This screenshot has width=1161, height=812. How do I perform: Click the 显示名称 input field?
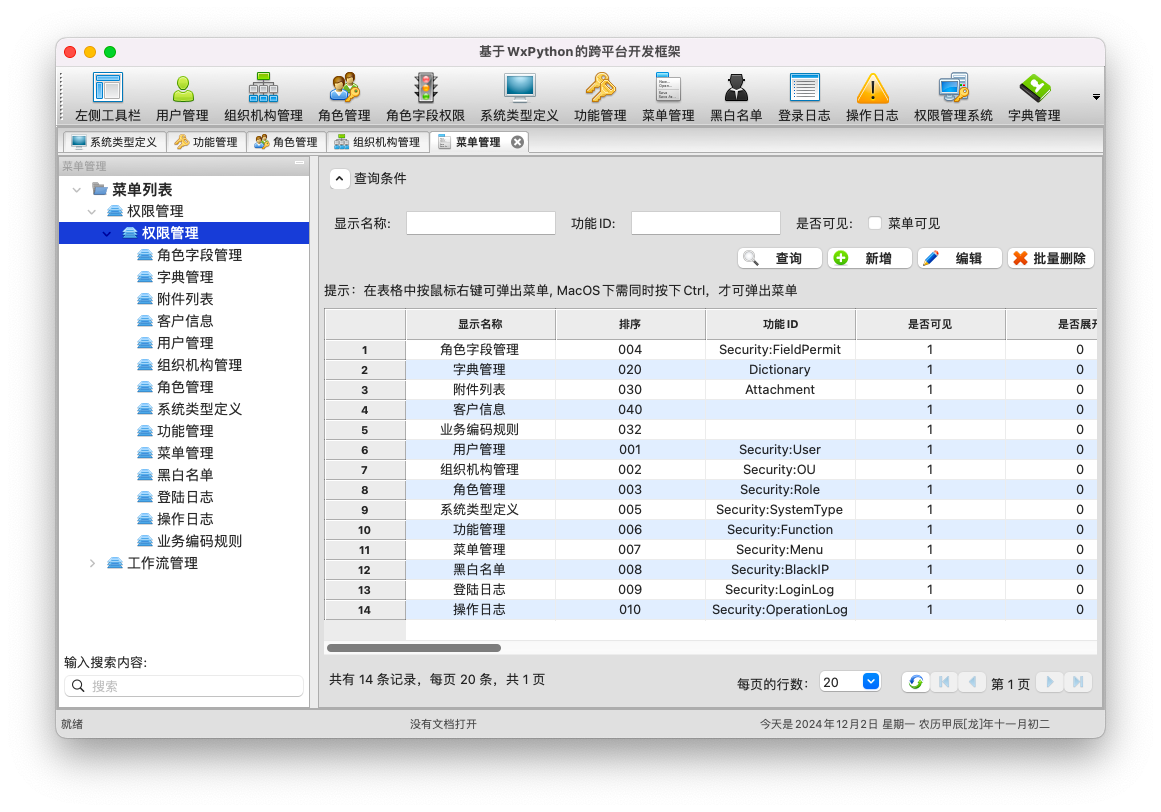click(480, 223)
